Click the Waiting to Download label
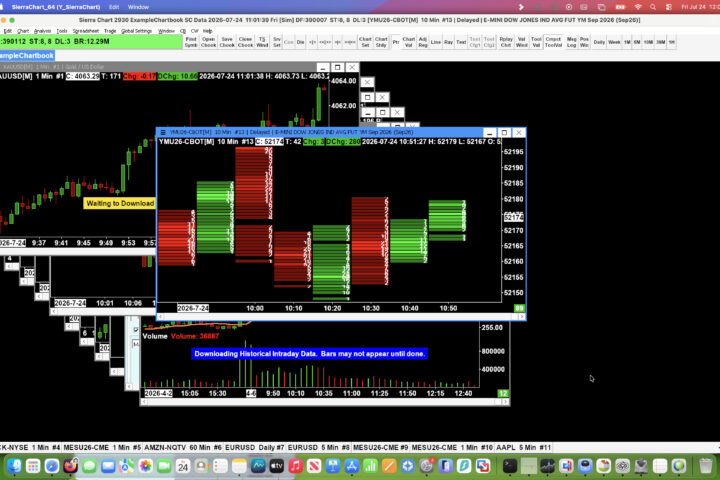Screen dimensions: 720x480 tap(120, 203)
